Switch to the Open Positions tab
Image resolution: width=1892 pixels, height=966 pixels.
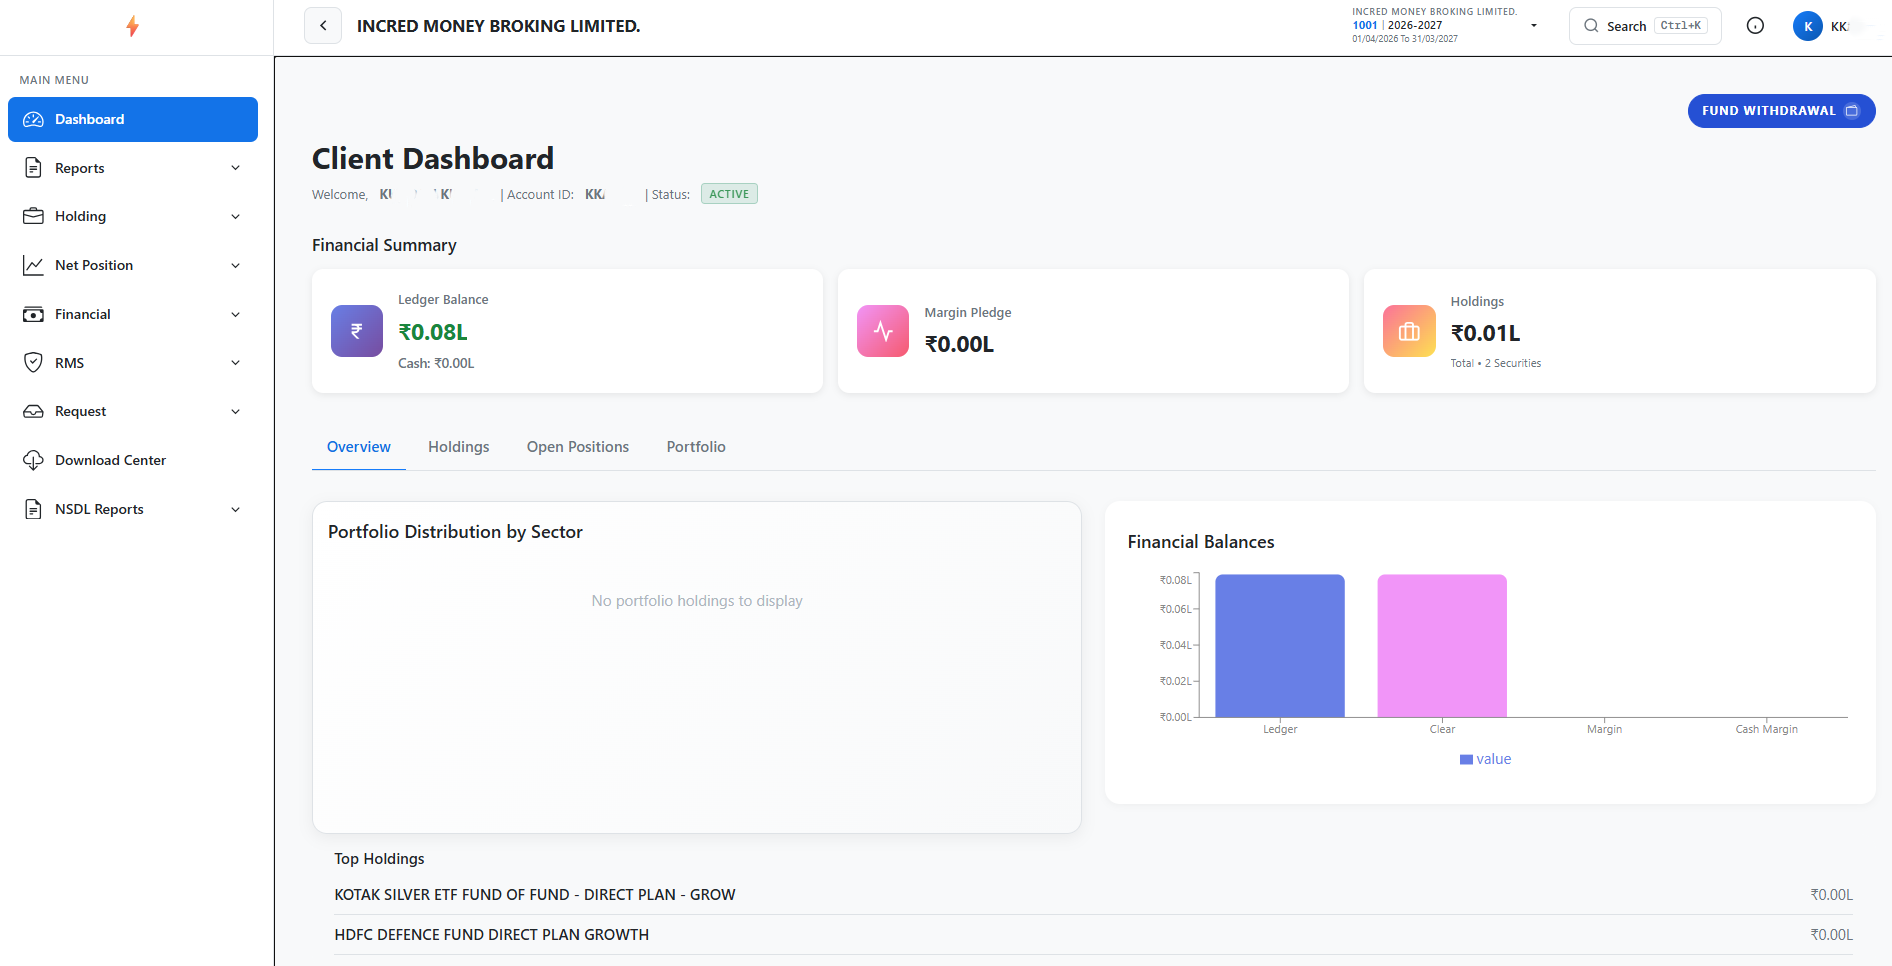click(578, 447)
